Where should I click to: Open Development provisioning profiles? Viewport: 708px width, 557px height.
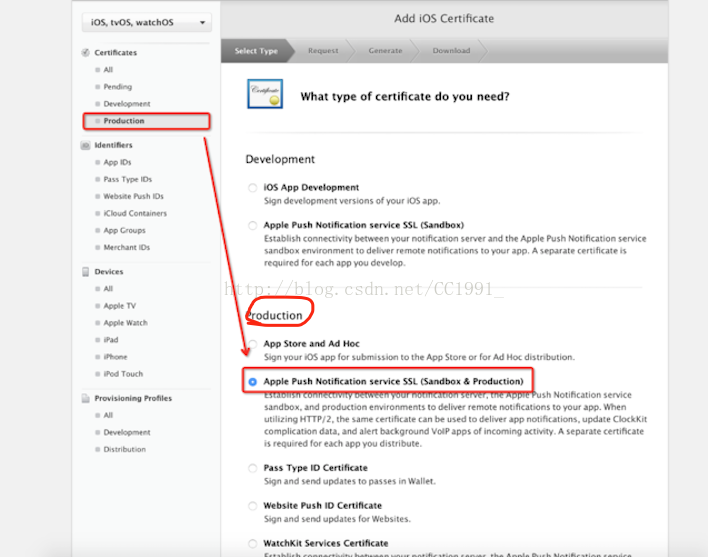pyautogui.click(x=126, y=432)
